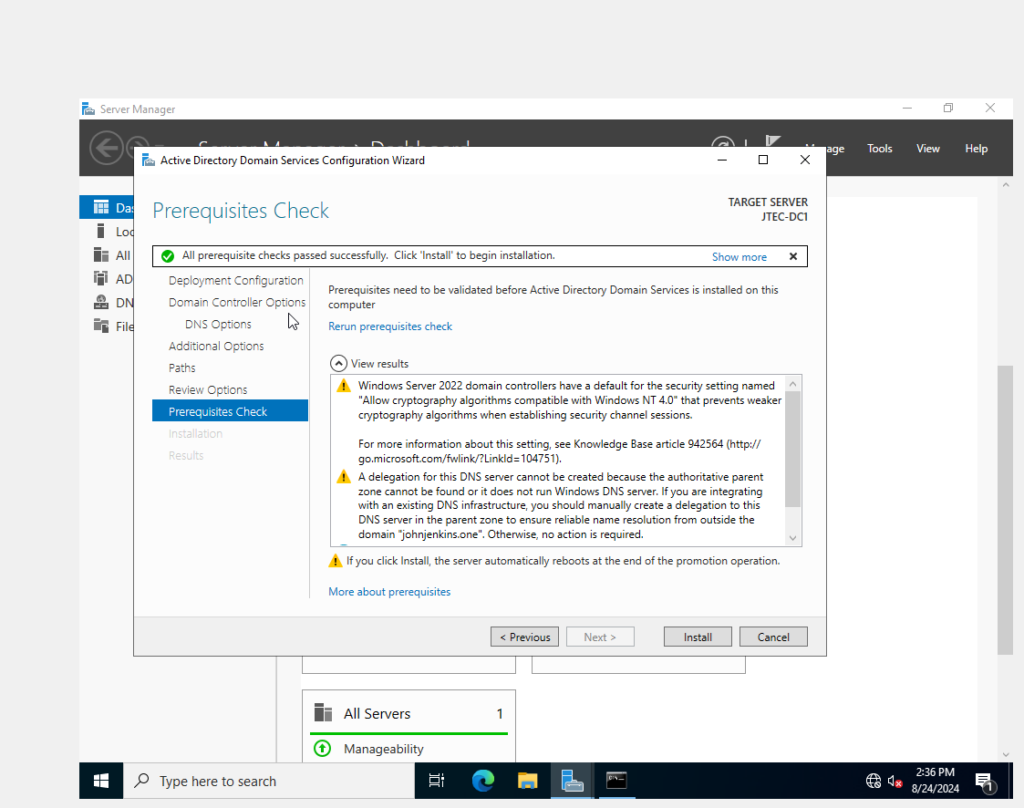Click Install to begin installation
The height and width of the screenshot is (808, 1024).
click(697, 637)
